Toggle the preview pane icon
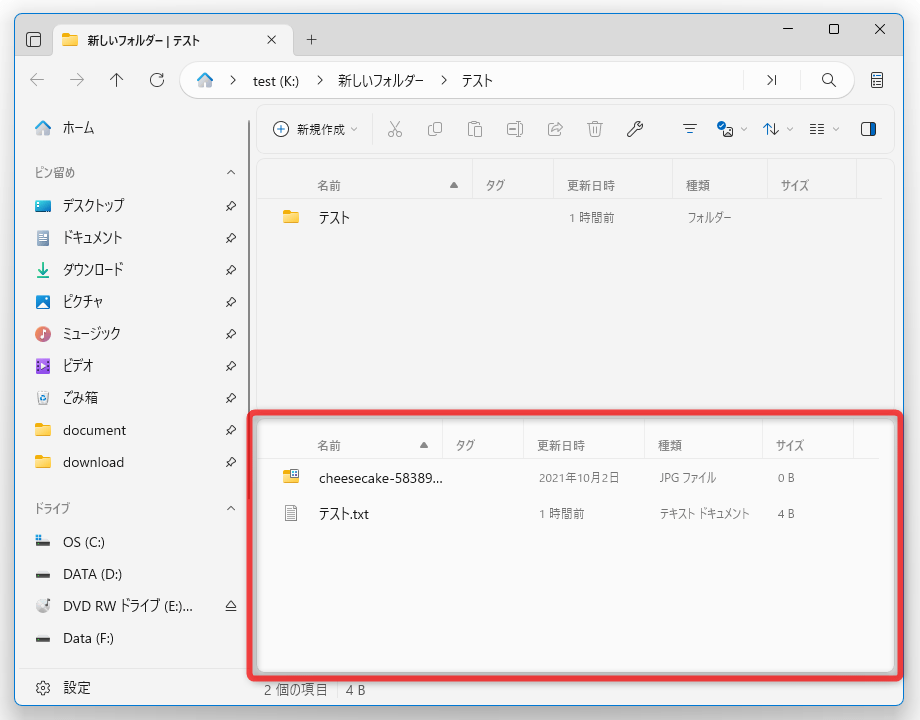Image resolution: width=920 pixels, height=720 pixels. click(x=868, y=129)
